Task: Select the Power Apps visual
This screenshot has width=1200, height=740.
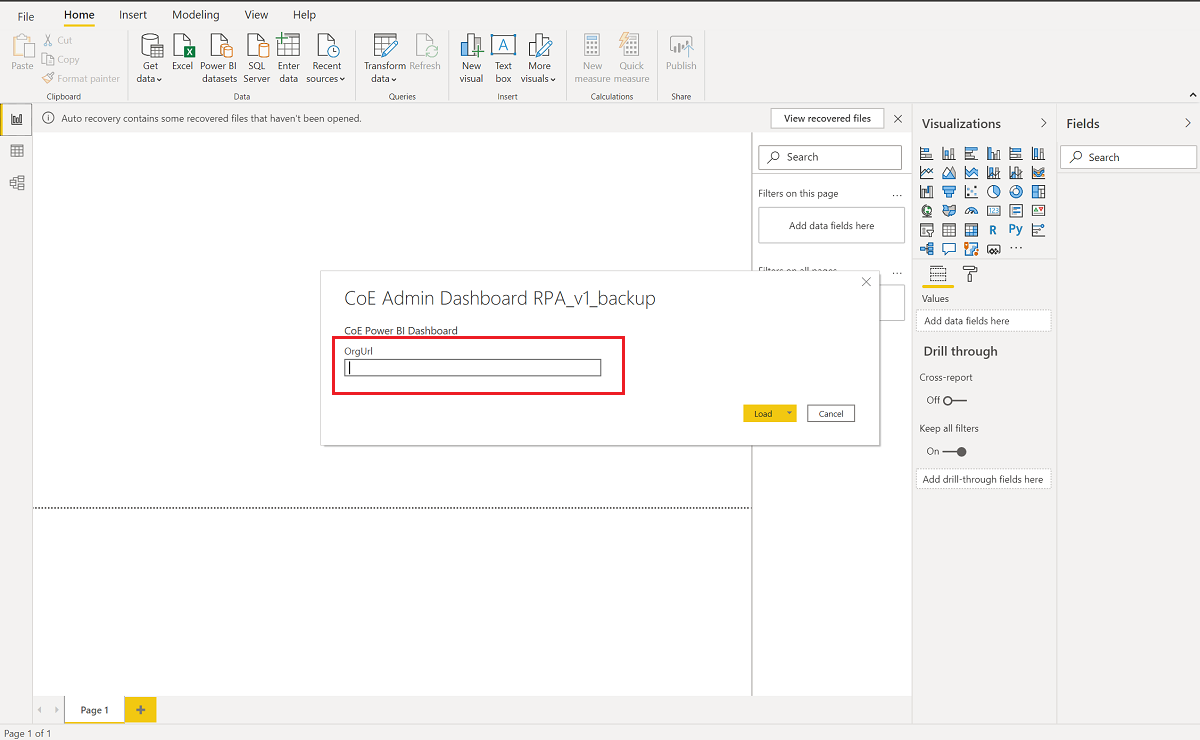Action: click(993, 249)
